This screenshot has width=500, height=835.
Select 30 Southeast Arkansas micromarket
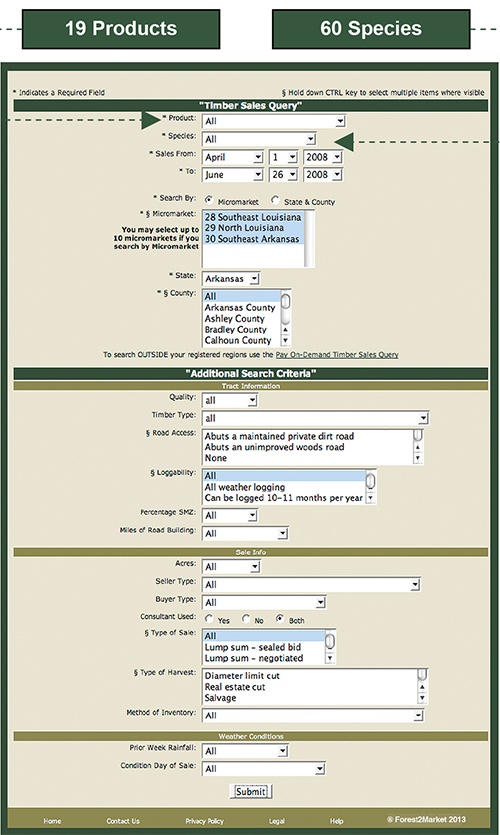[x=253, y=239]
